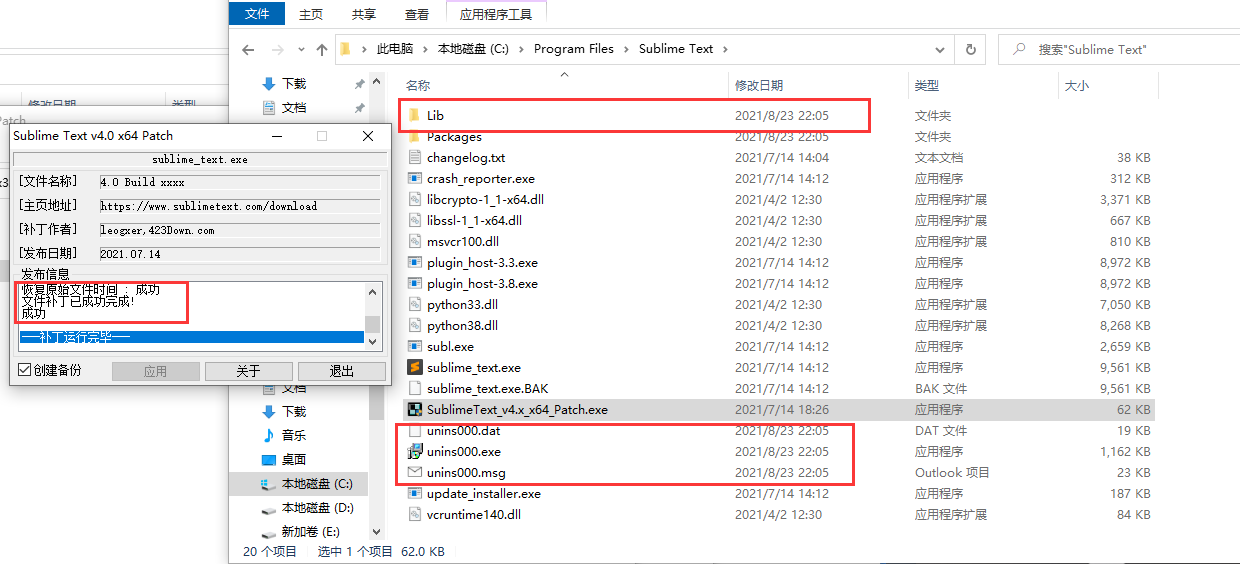Select the 补丁运行完毕 log line
This screenshot has width=1240, height=564.
point(191,338)
